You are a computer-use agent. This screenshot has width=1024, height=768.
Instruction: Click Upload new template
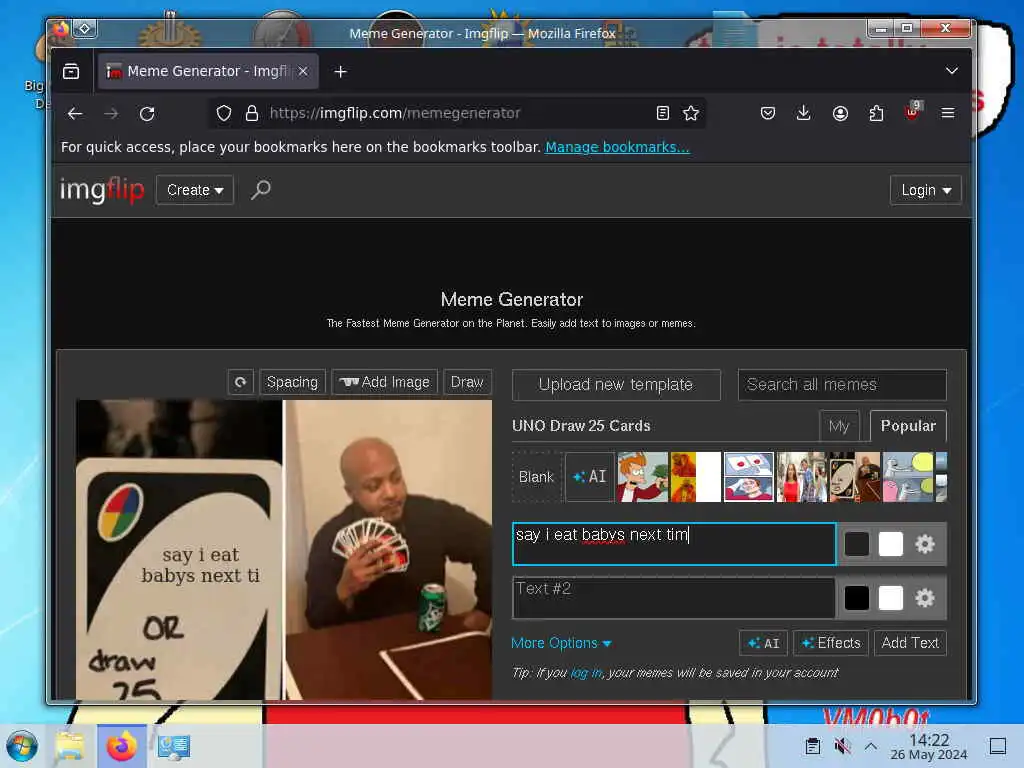616,385
